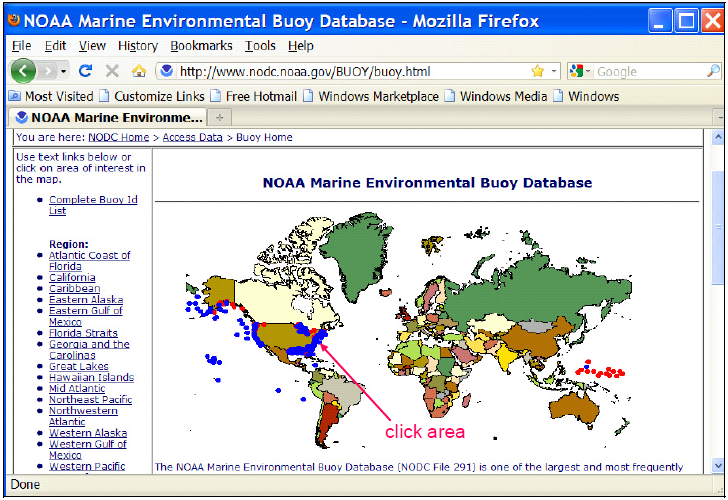Image resolution: width=728 pixels, height=500 pixels.
Task: Open the Florida Straits region link
Action: click(x=83, y=333)
